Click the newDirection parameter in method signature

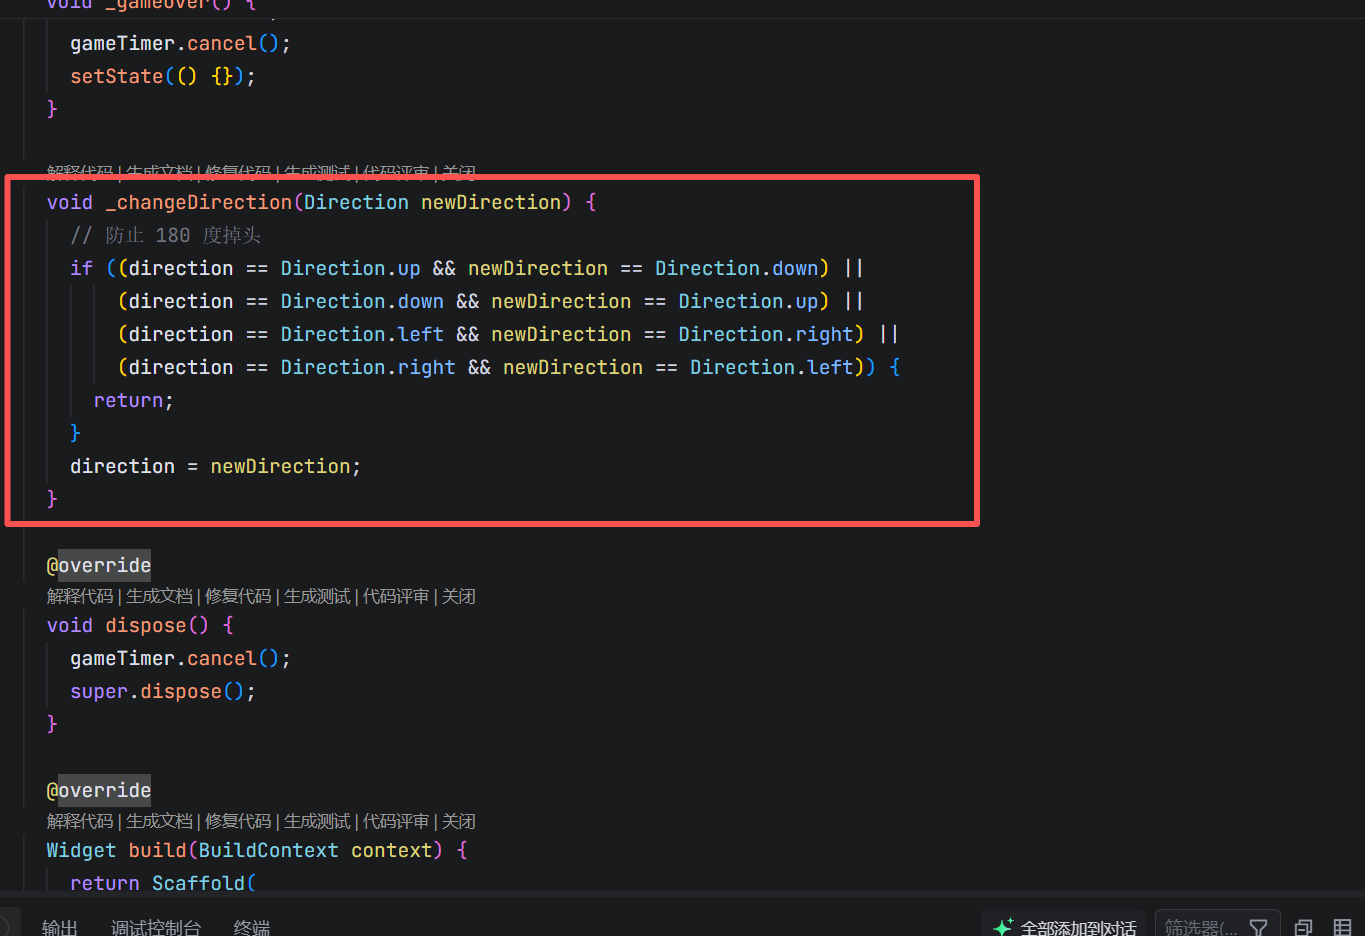click(x=491, y=202)
